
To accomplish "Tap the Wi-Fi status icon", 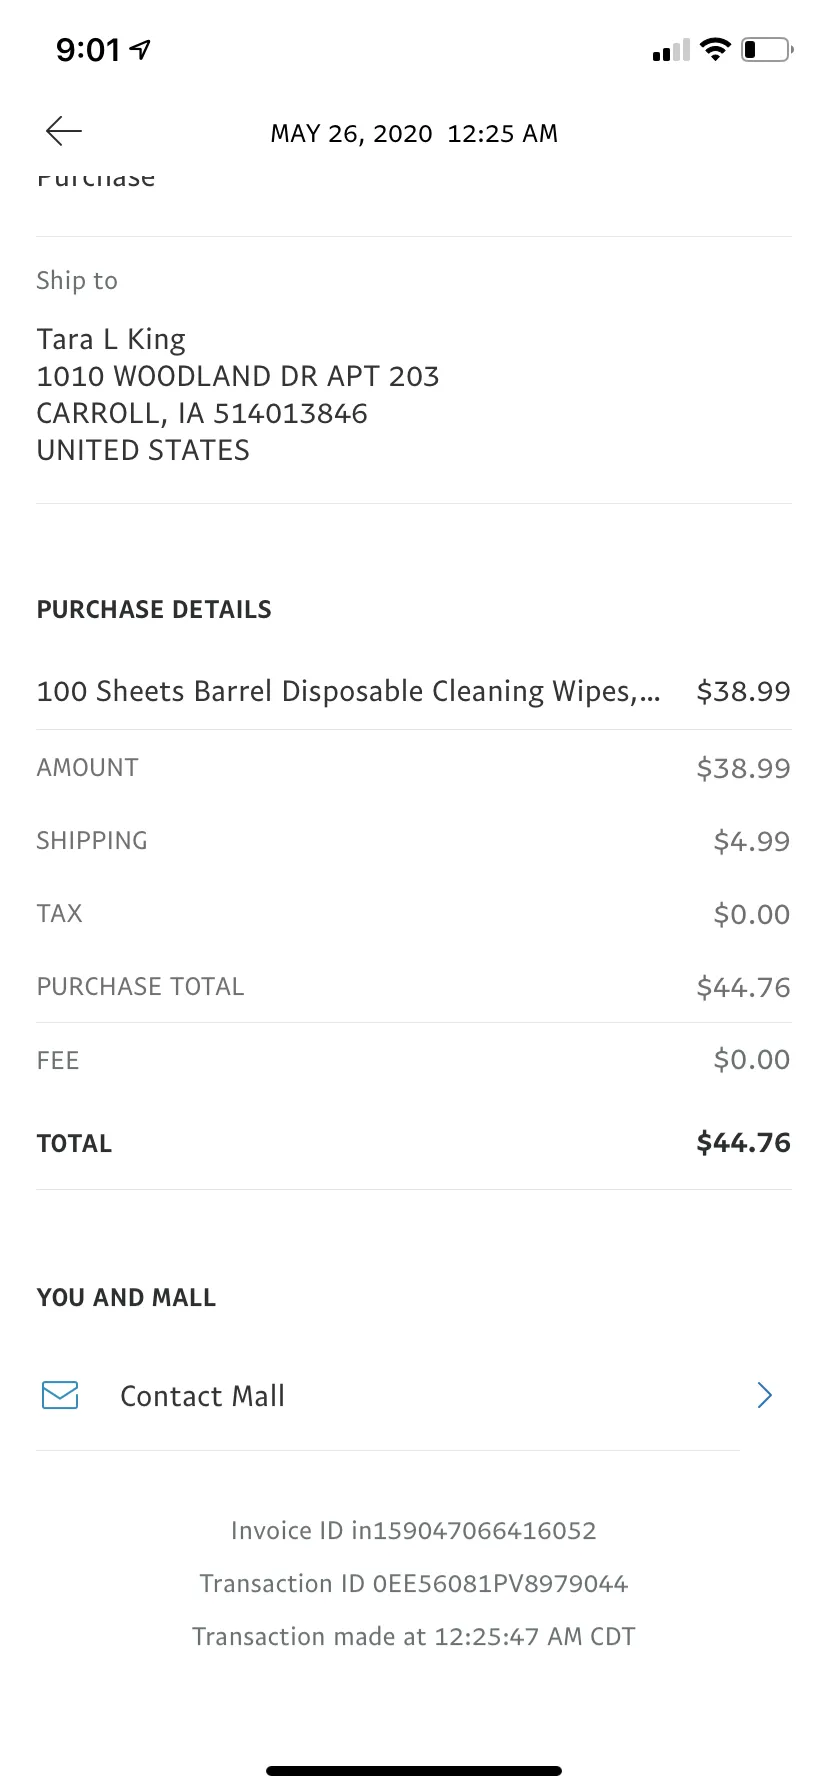I will coord(715,49).
